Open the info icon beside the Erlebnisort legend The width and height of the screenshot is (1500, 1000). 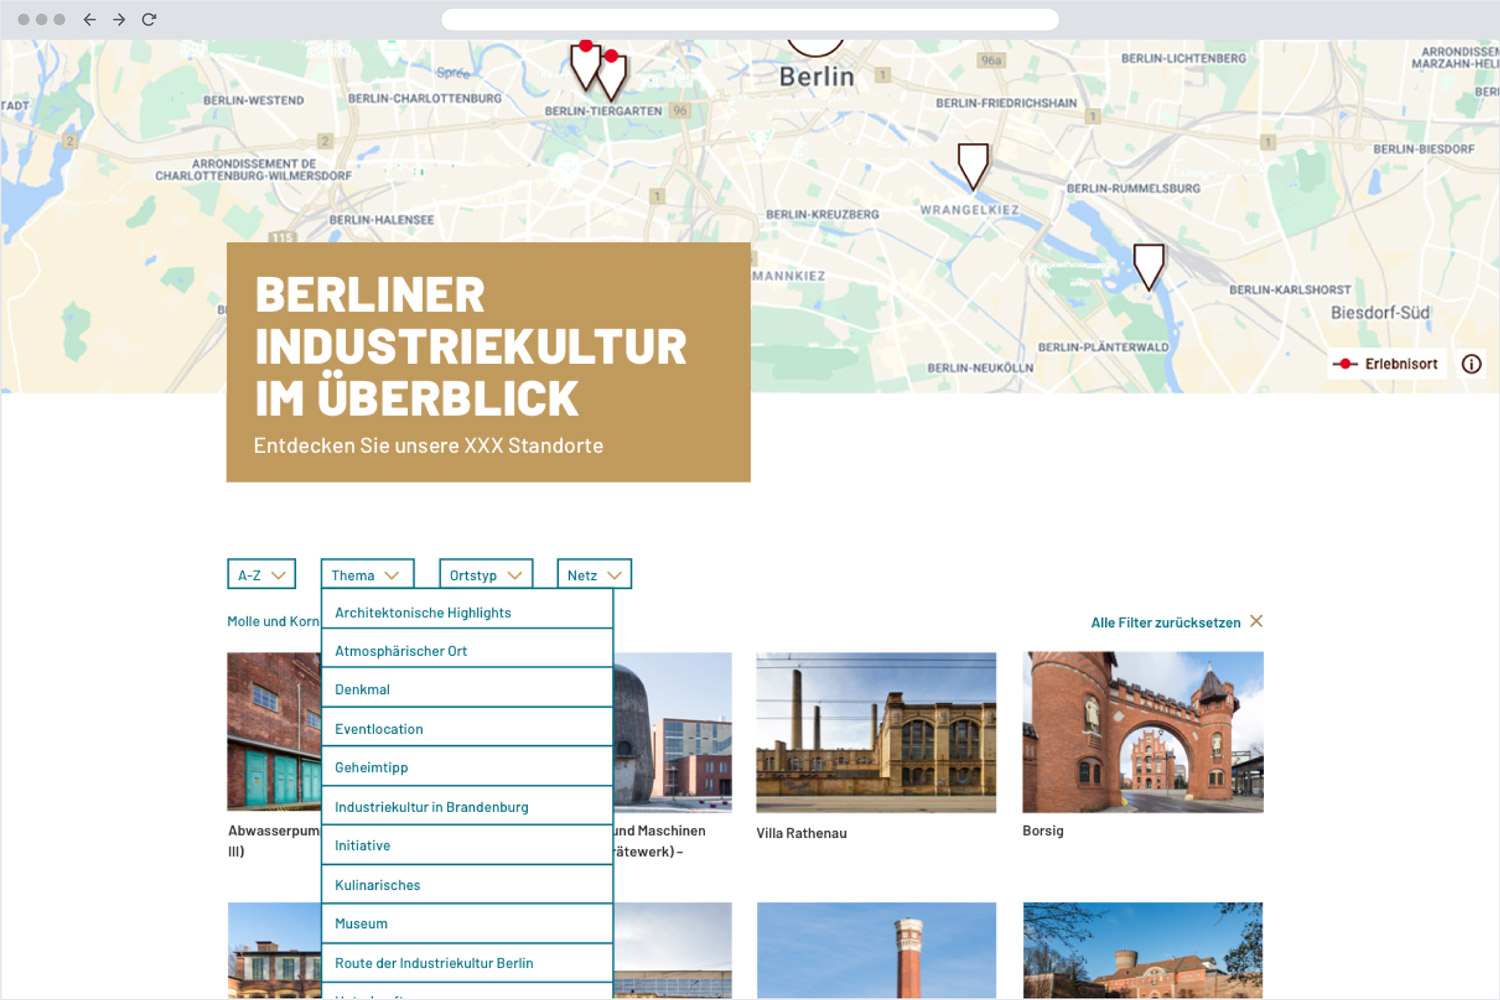coord(1470,363)
